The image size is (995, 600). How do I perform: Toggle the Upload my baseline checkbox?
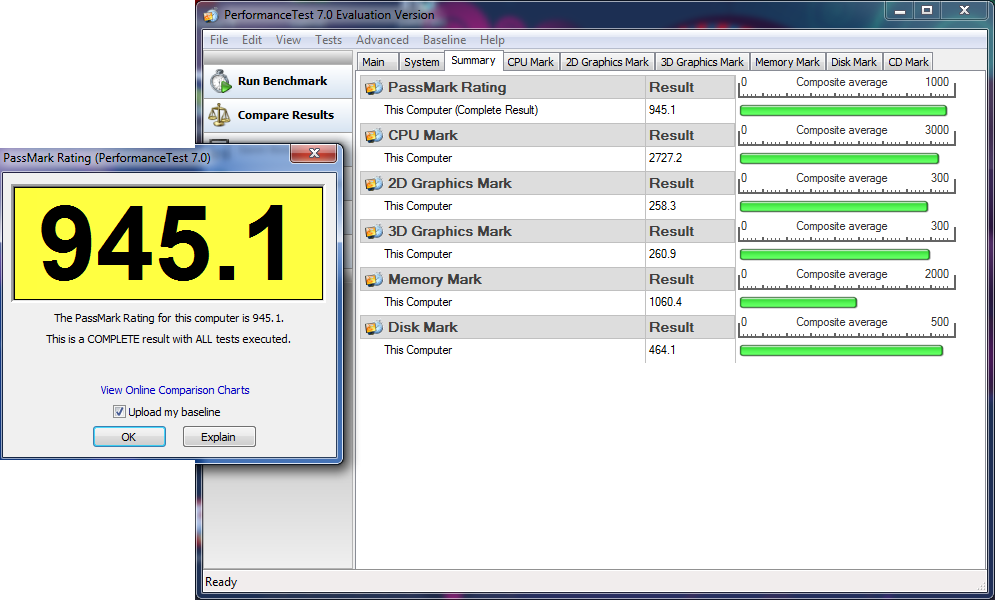coord(119,412)
